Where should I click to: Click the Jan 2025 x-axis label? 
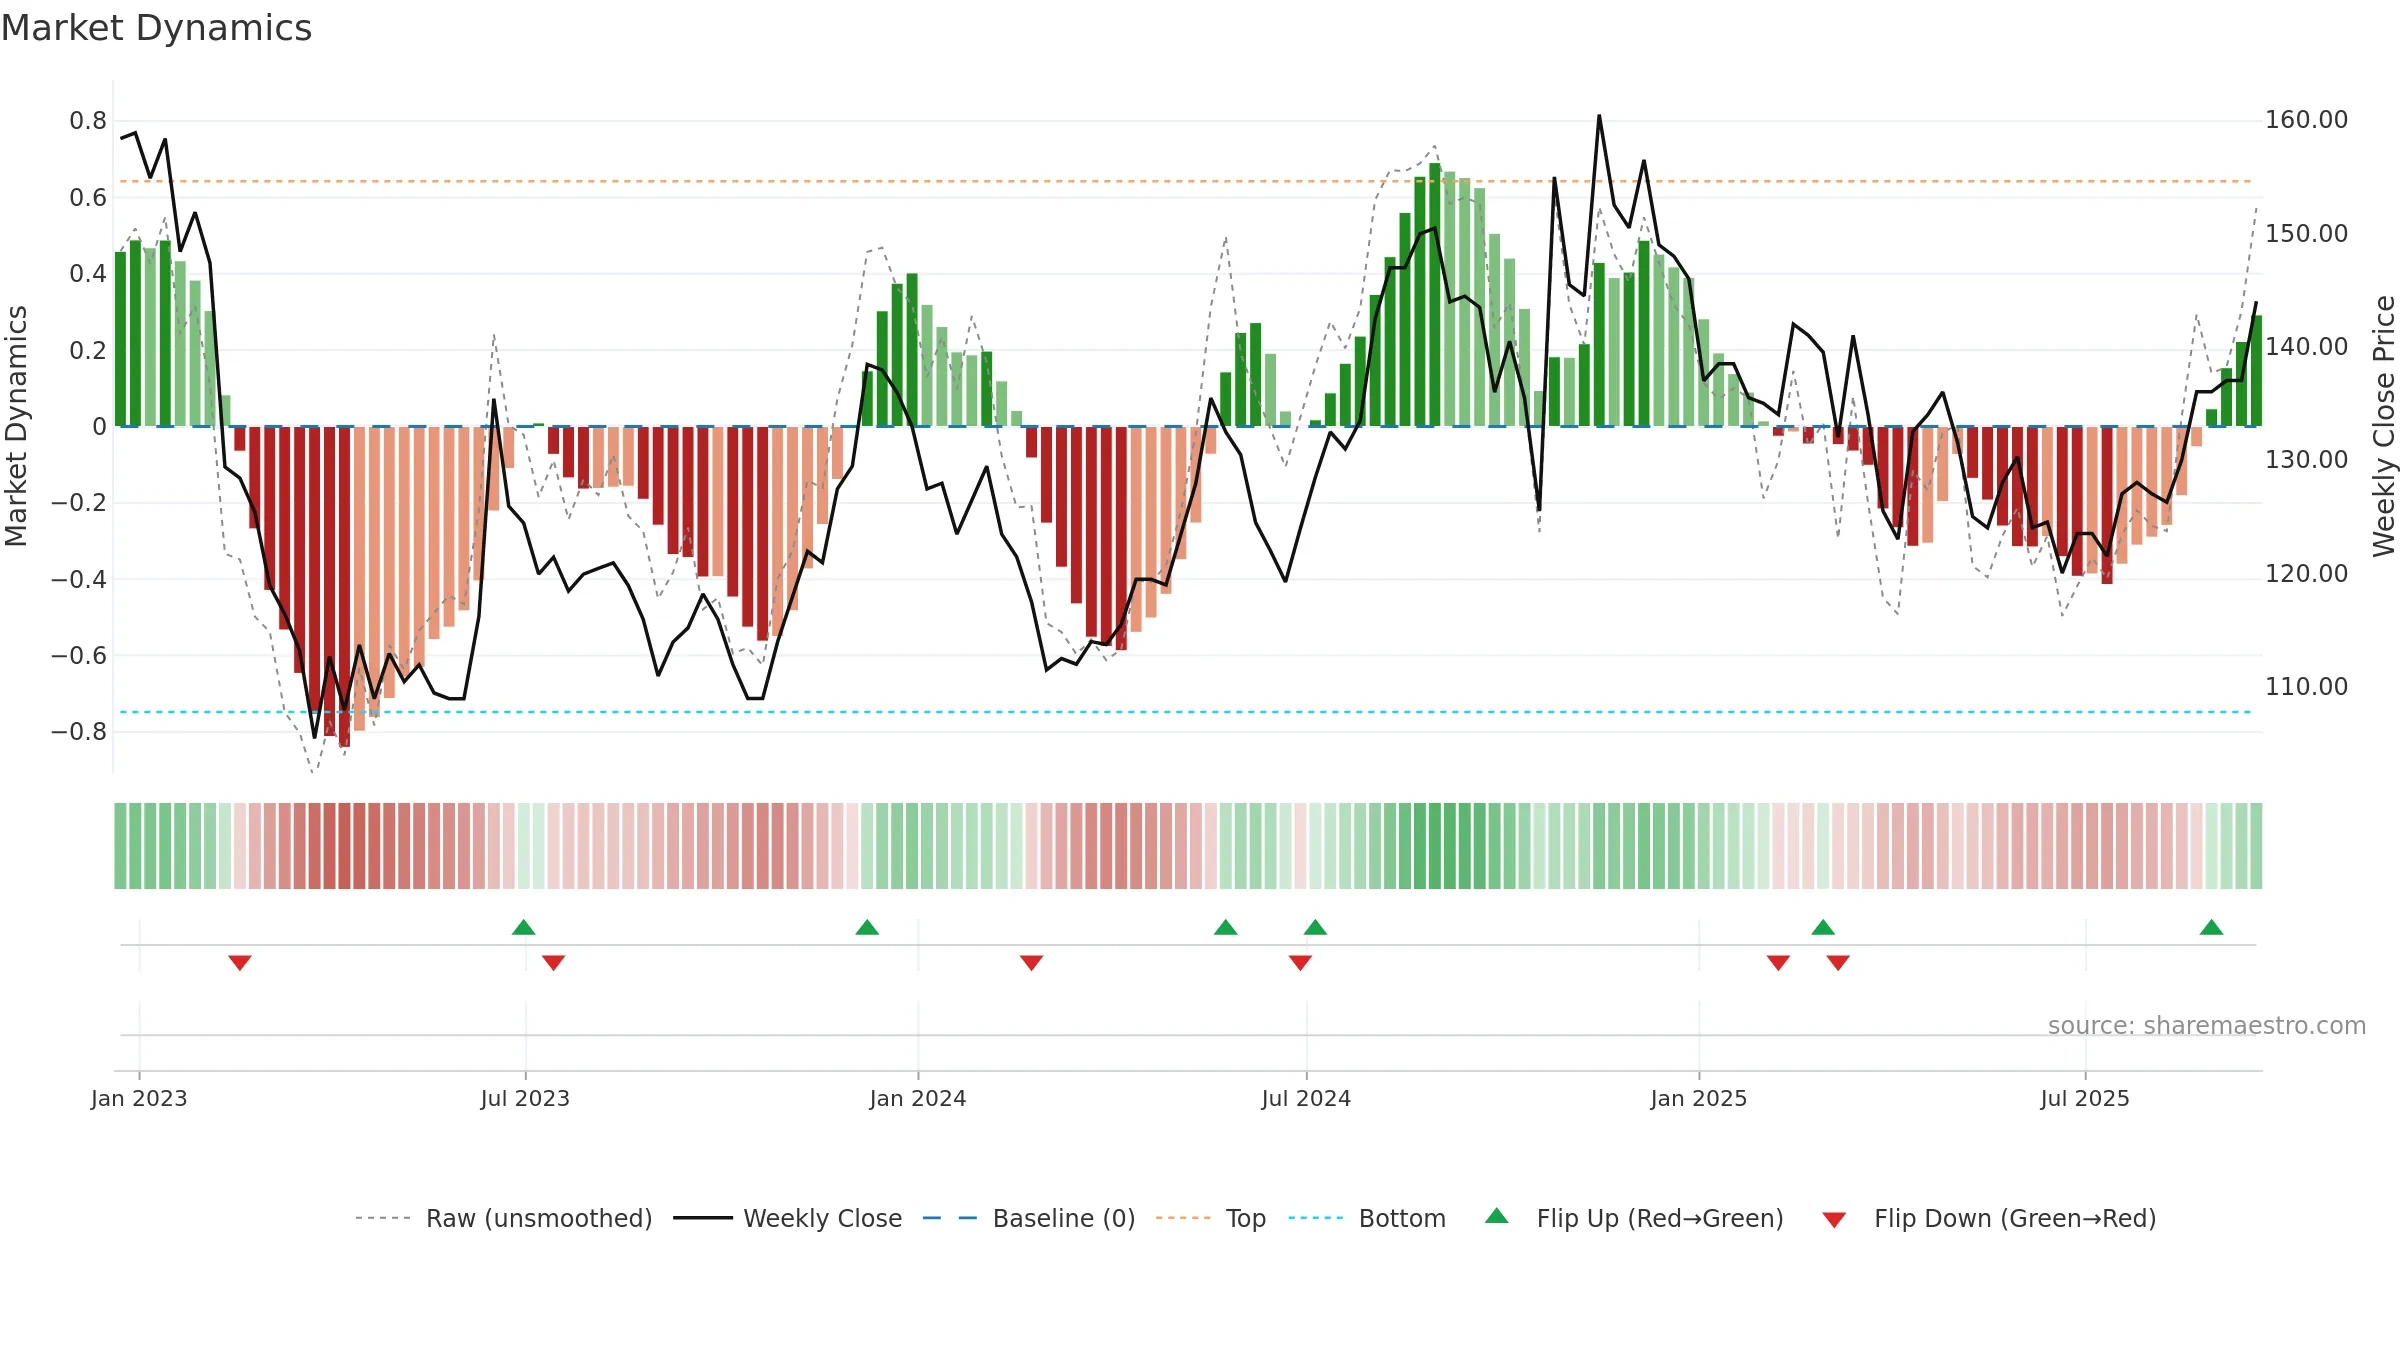tap(1699, 1098)
